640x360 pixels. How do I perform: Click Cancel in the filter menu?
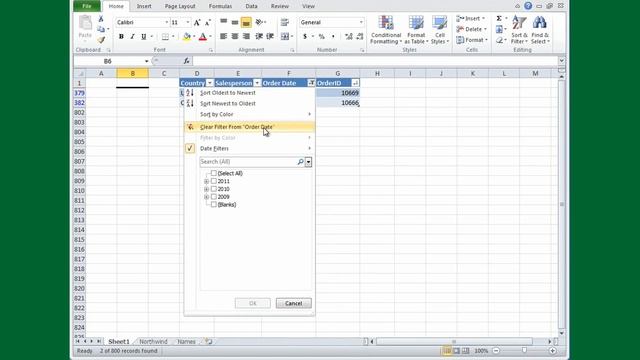(x=293, y=303)
